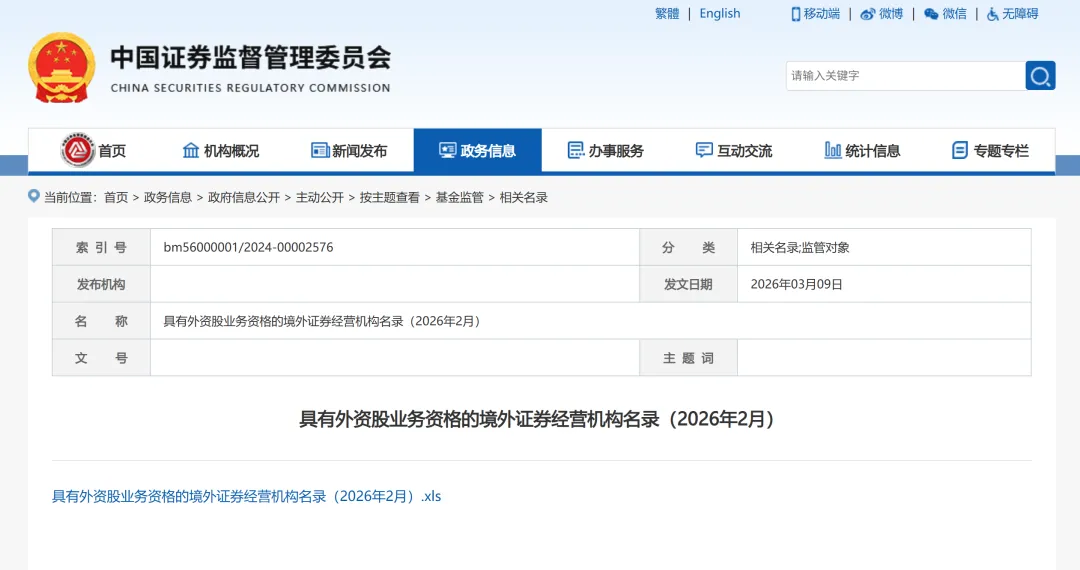Click the national emblem logo
Image resolution: width=1080 pixels, height=570 pixels.
(x=61, y=68)
